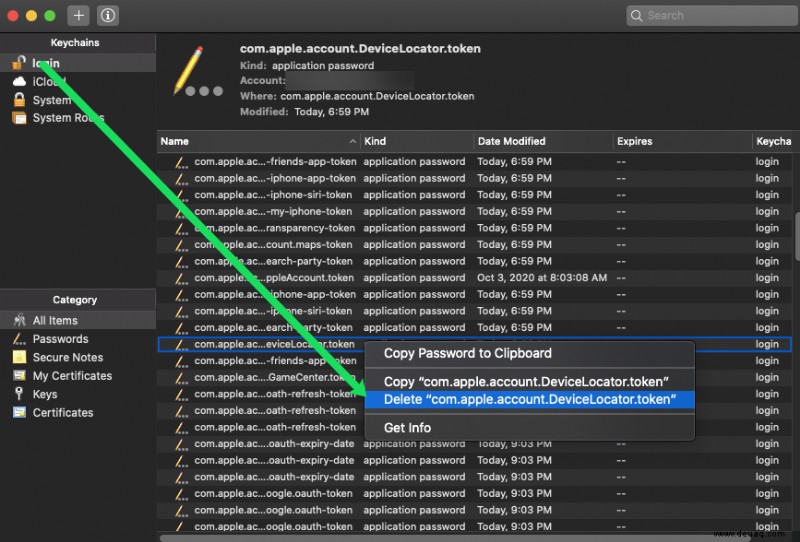Screen dimensions: 800x542
Task: Choose Copy "com.apple.account.DeviceLocator.token" menu item
Action: [x=530, y=382]
